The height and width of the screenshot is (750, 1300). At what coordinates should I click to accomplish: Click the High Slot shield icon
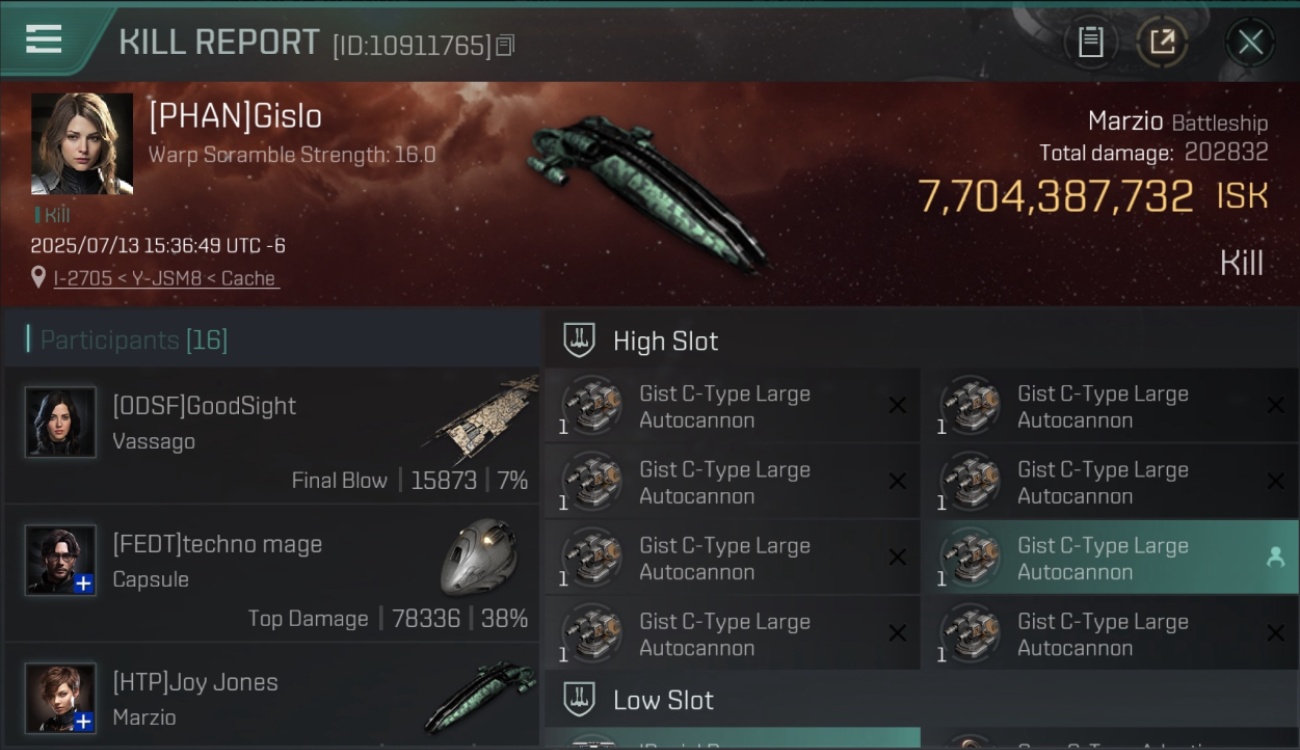(x=579, y=340)
